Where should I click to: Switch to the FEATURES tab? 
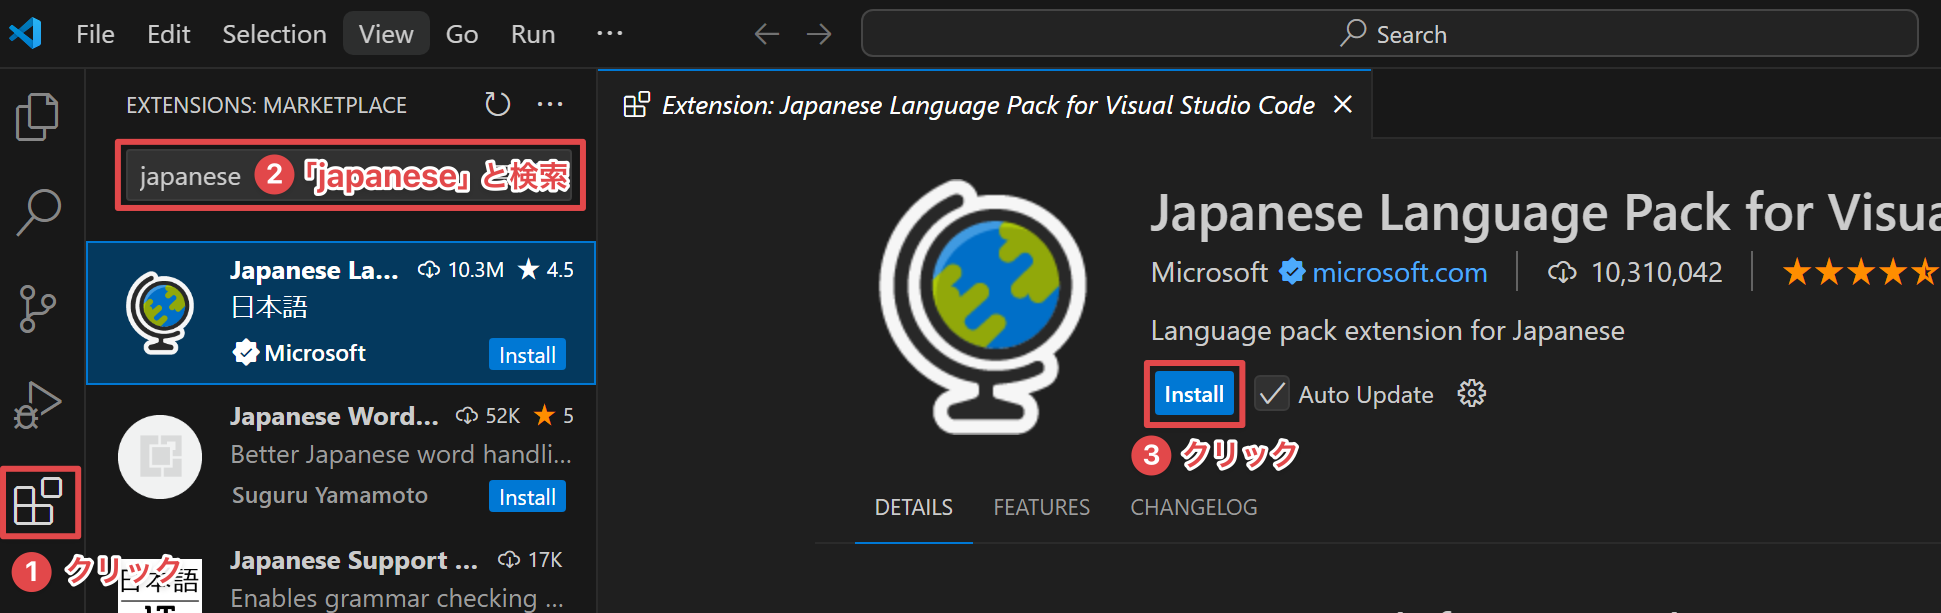pyautogui.click(x=1041, y=507)
